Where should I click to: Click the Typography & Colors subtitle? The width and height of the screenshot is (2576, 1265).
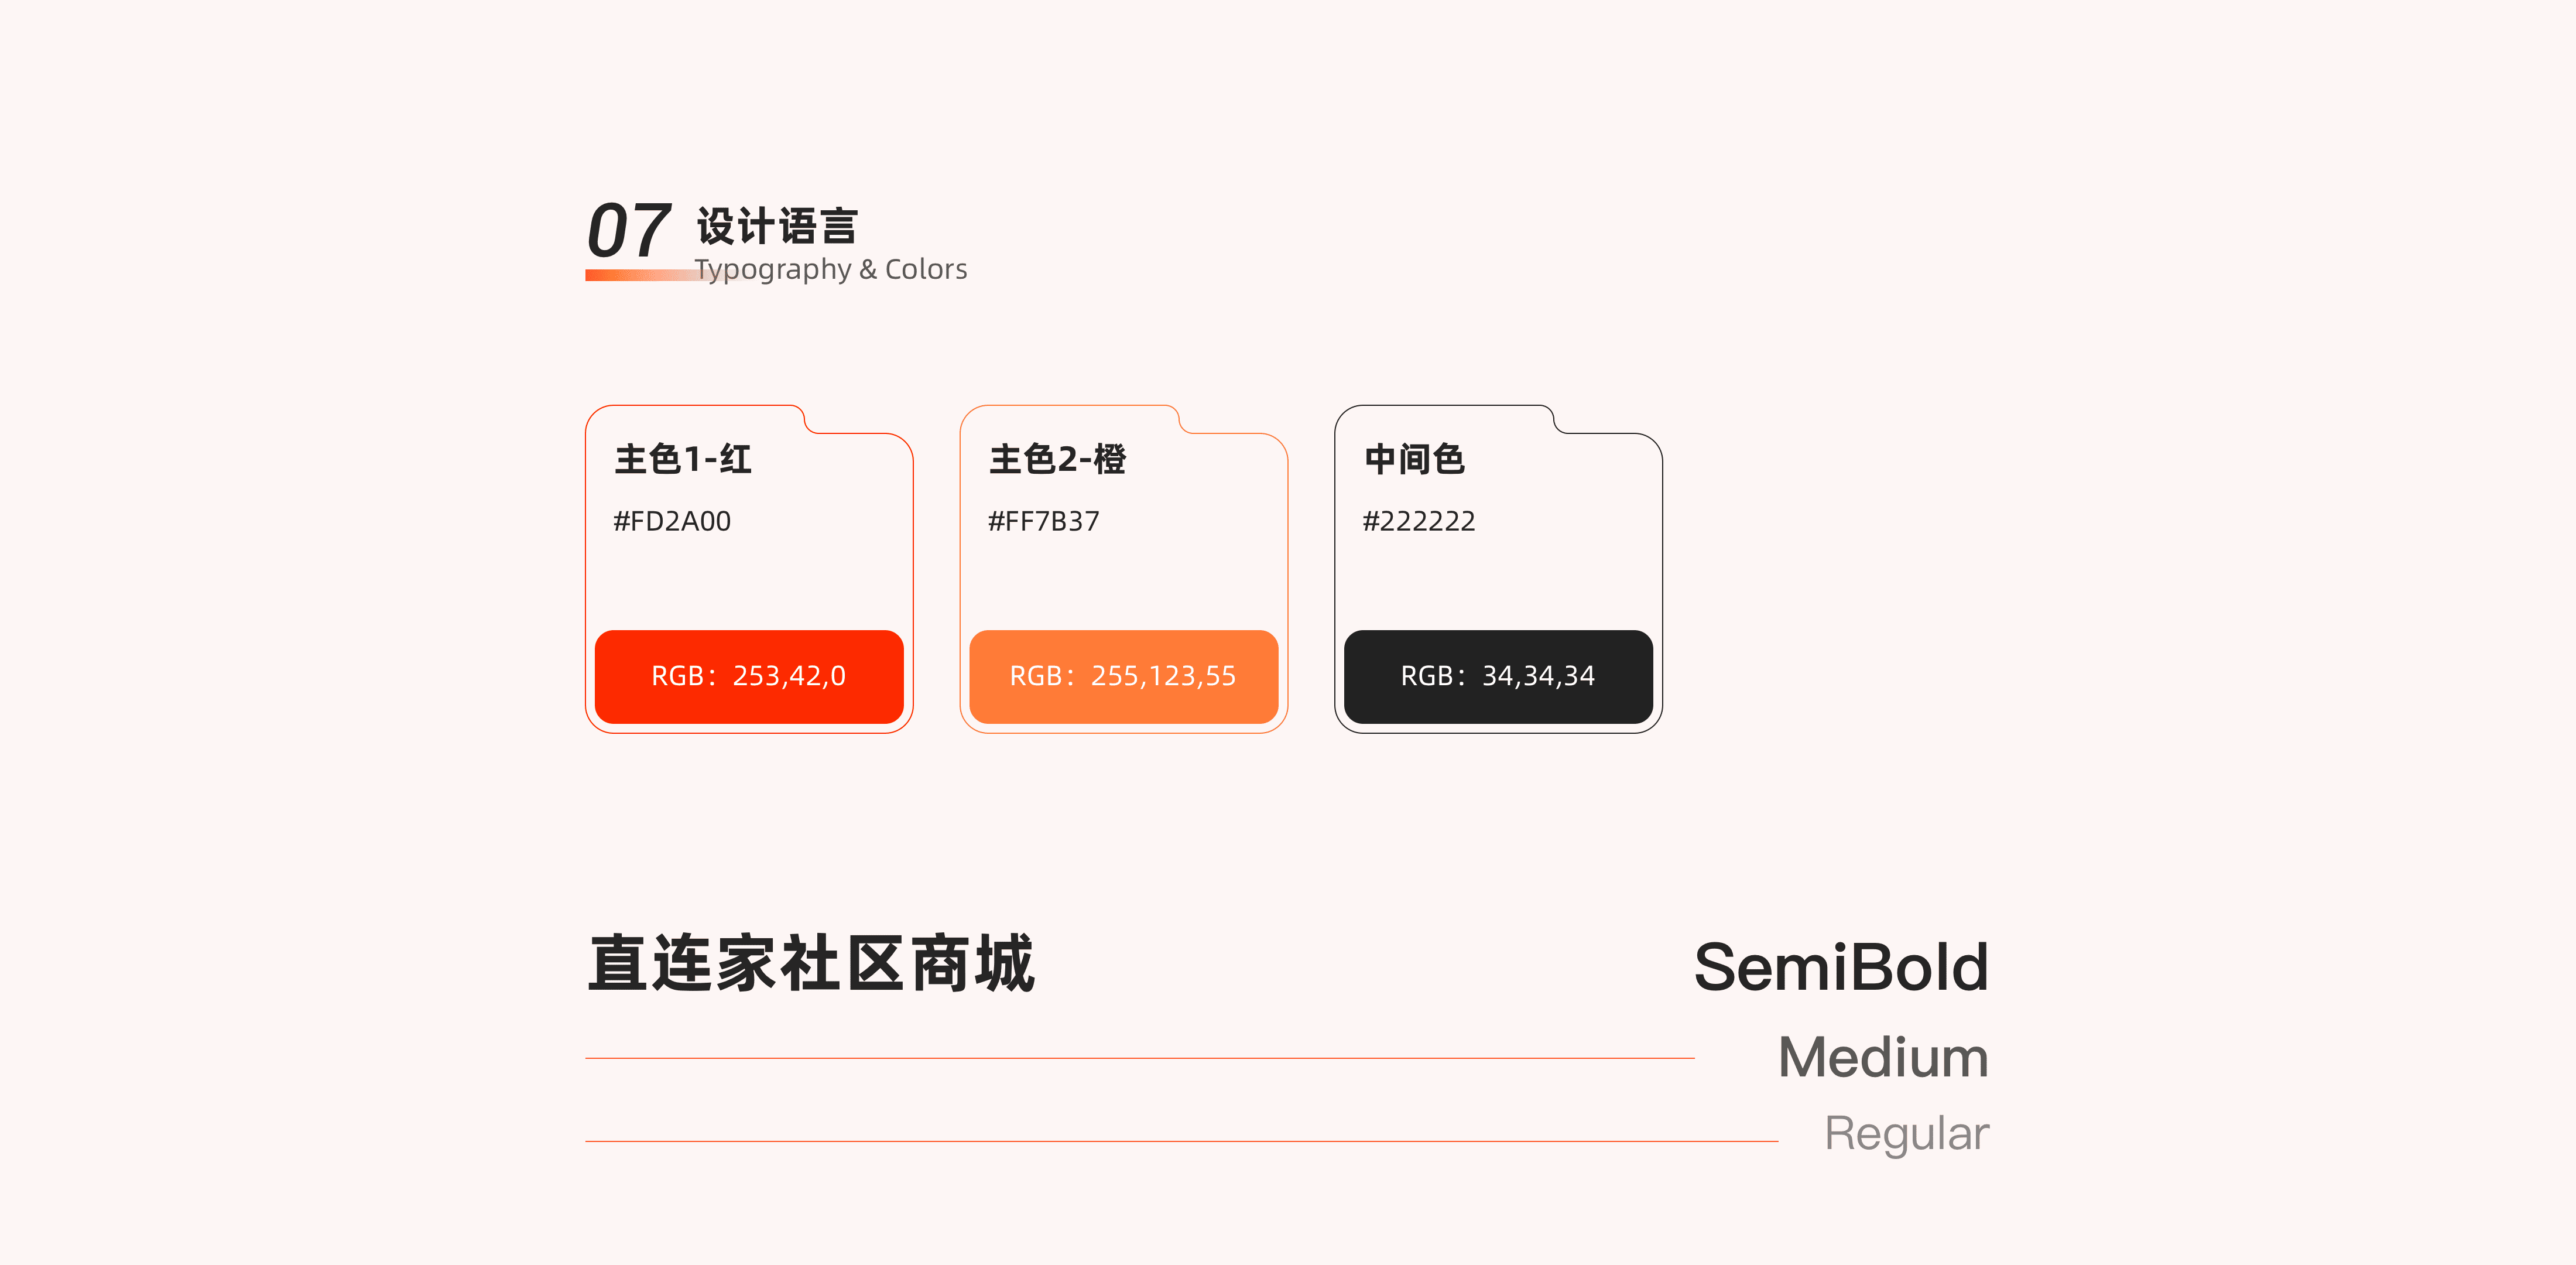(x=831, y=269)
